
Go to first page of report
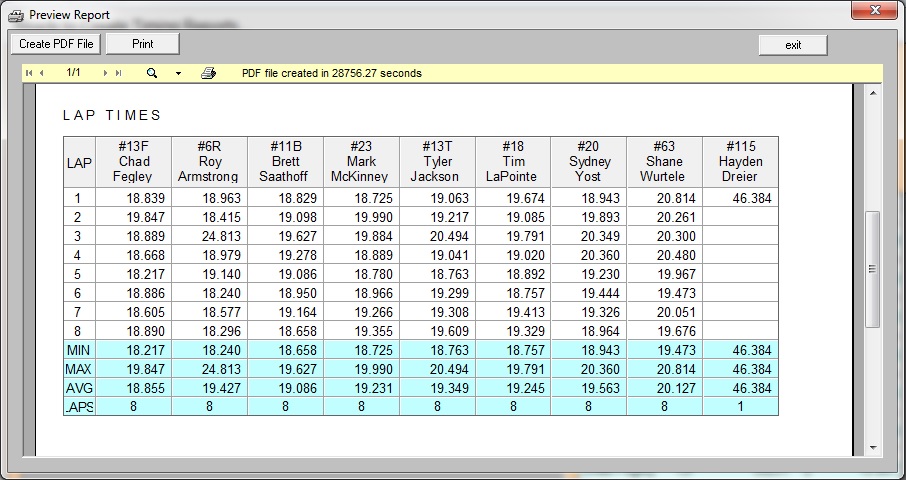coord(29,73)
